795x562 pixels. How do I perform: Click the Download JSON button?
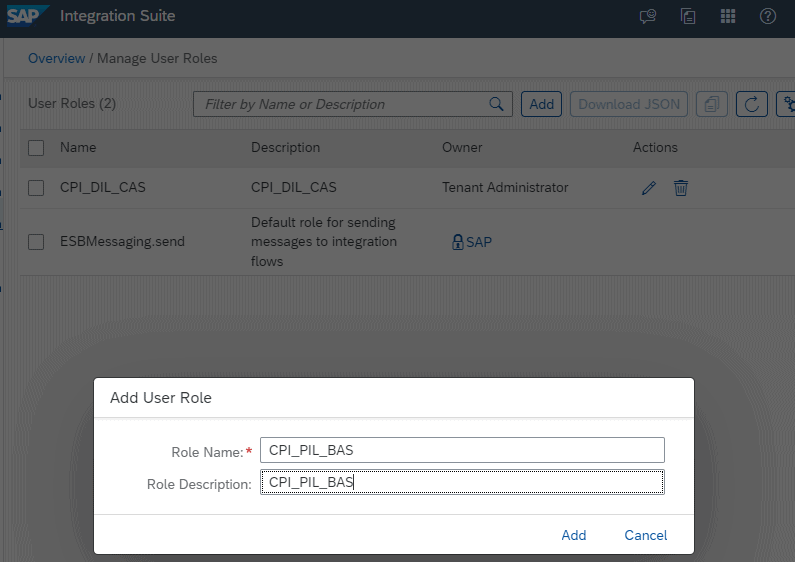629,104
